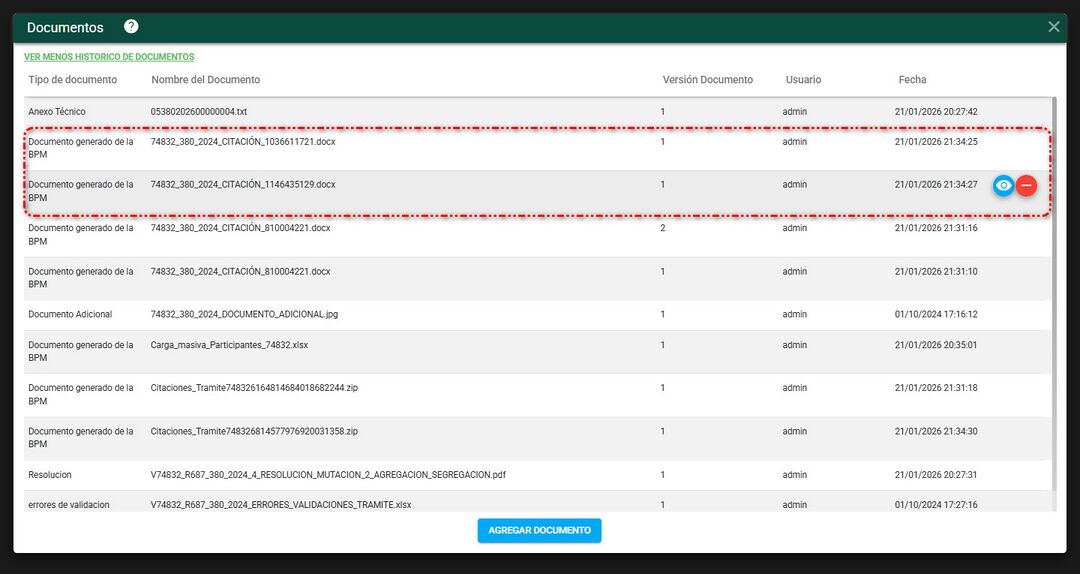Open the help icon next to Documentos

tap(131, 27)
